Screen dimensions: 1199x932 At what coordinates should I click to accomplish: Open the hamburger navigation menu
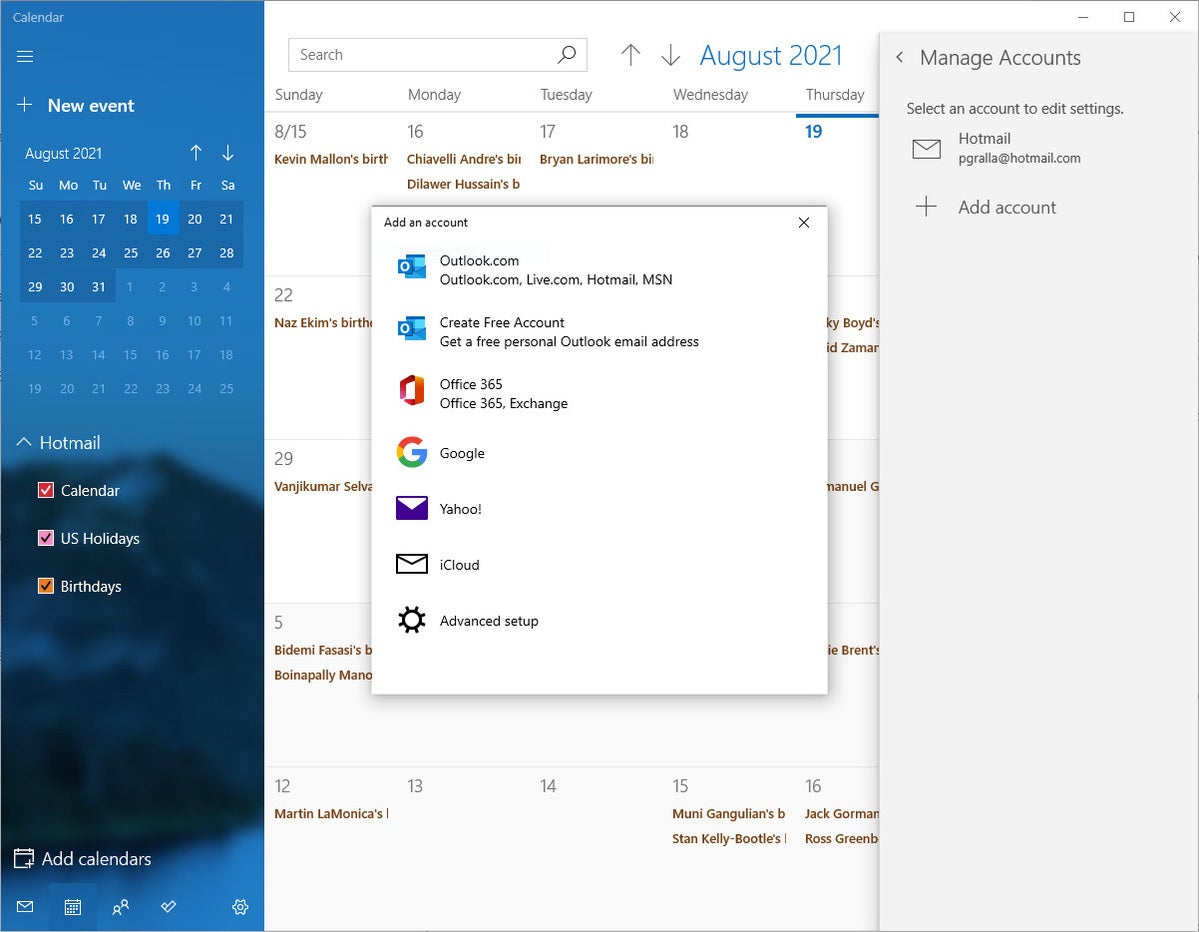pyautogui.click(x=24, y=57)
